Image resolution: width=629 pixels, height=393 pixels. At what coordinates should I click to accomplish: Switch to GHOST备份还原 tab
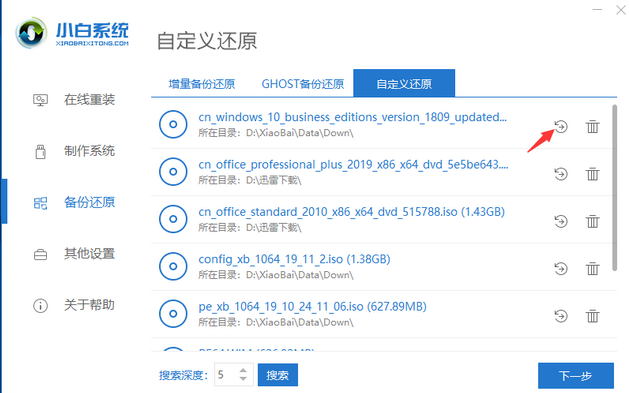pyautogui.click(x=303, y=84)
